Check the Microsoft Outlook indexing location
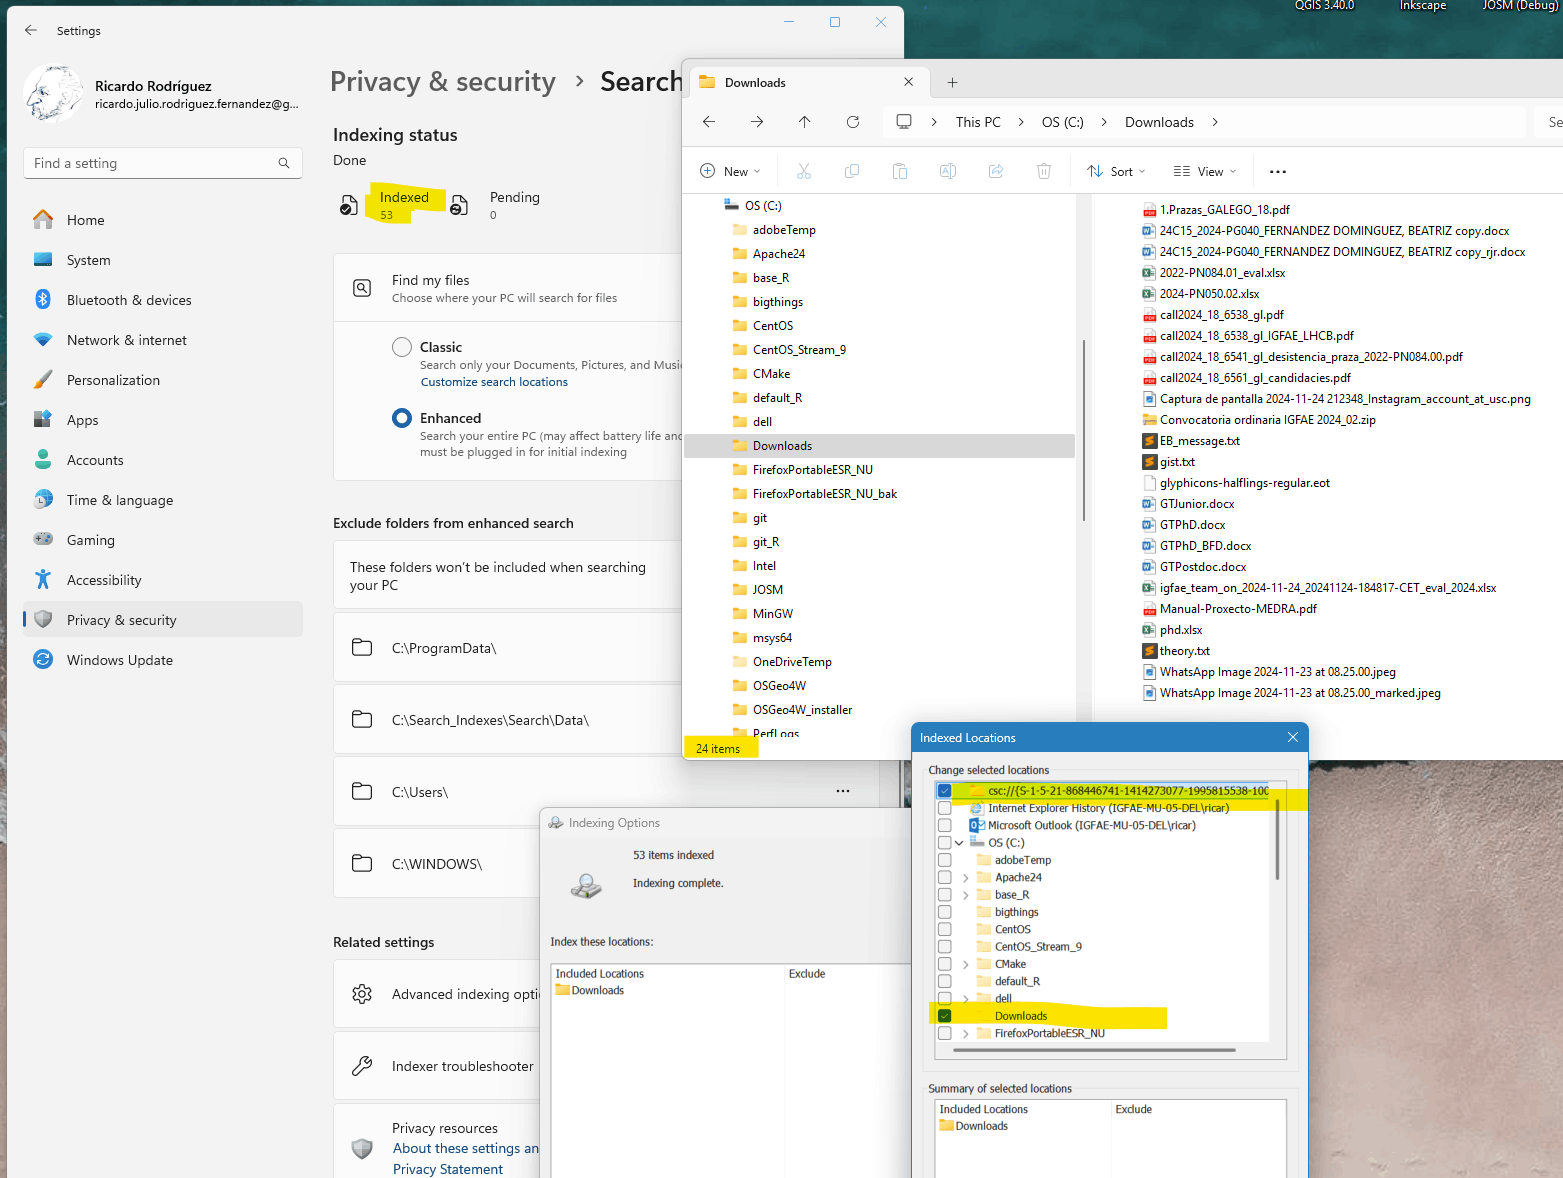 (945, 824)
